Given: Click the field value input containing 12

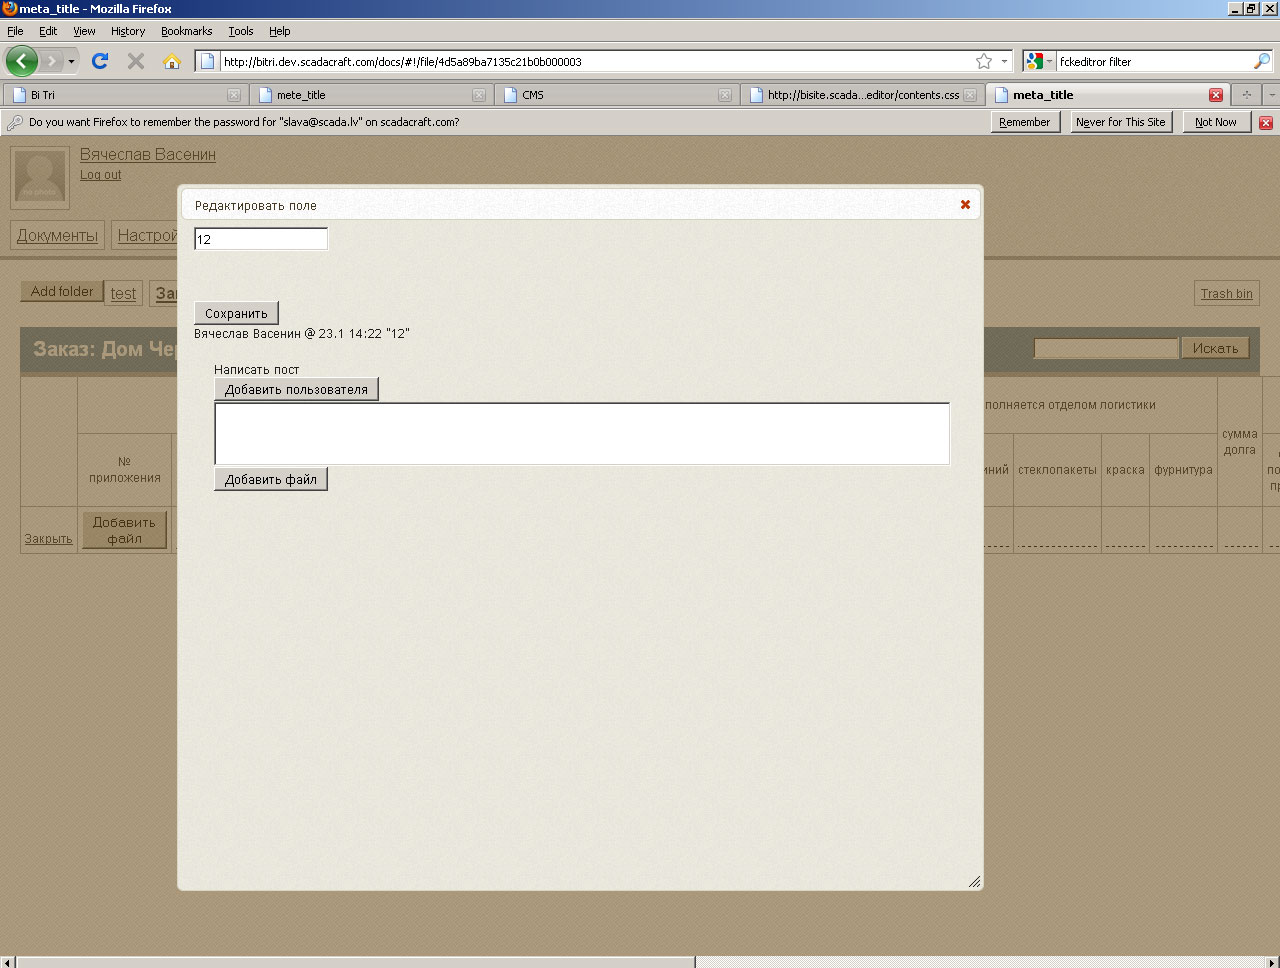Looking at the screenshot, I should click(x=260, y=239).
